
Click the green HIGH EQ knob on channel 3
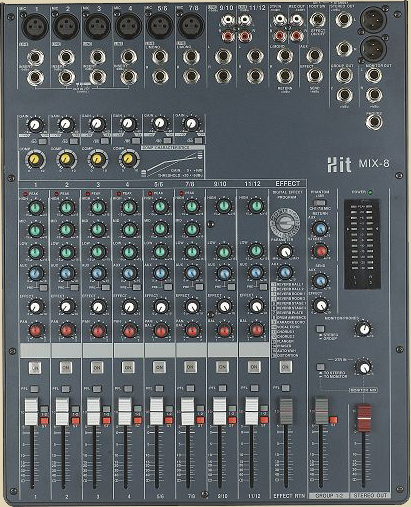click(x=97, y=207)
